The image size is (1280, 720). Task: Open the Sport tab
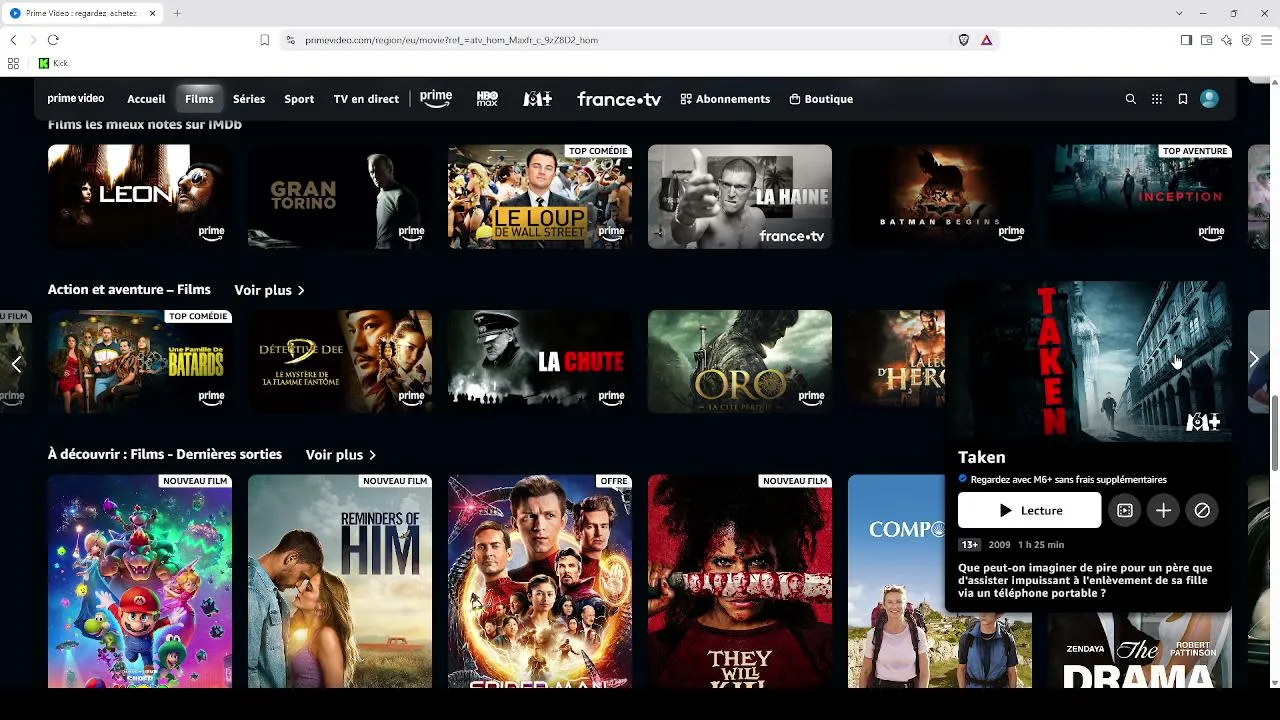tap(299, 99)
